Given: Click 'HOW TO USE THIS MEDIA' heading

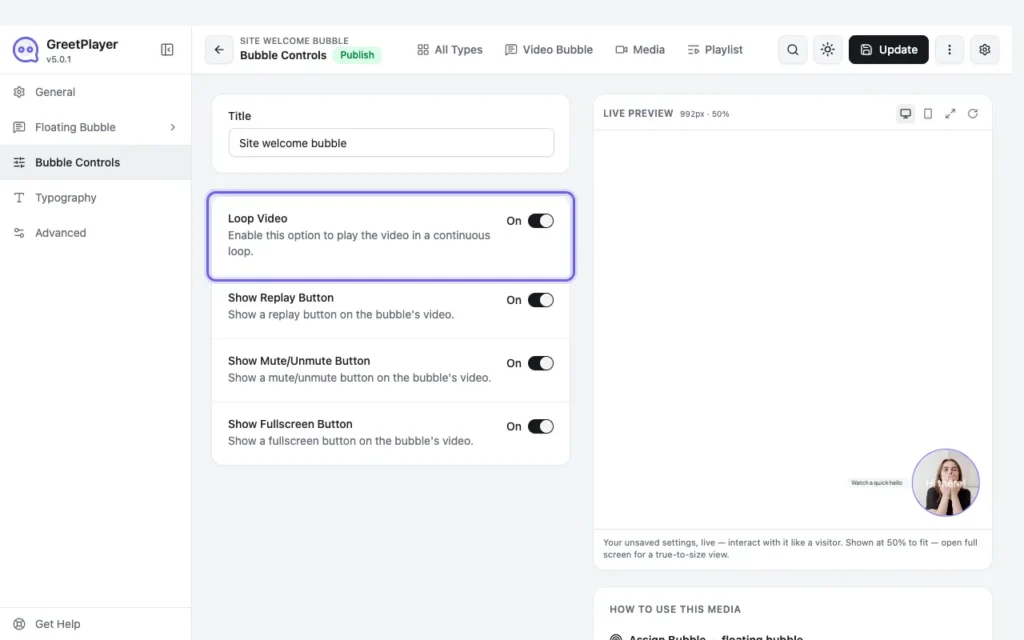Looking at the screenshot, I should click(x=675, y=609).
